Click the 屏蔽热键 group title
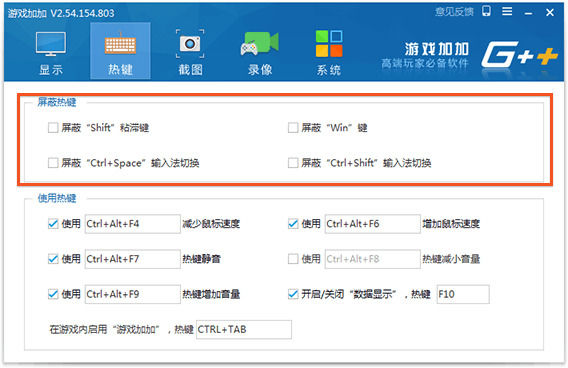 click(57, 102)
